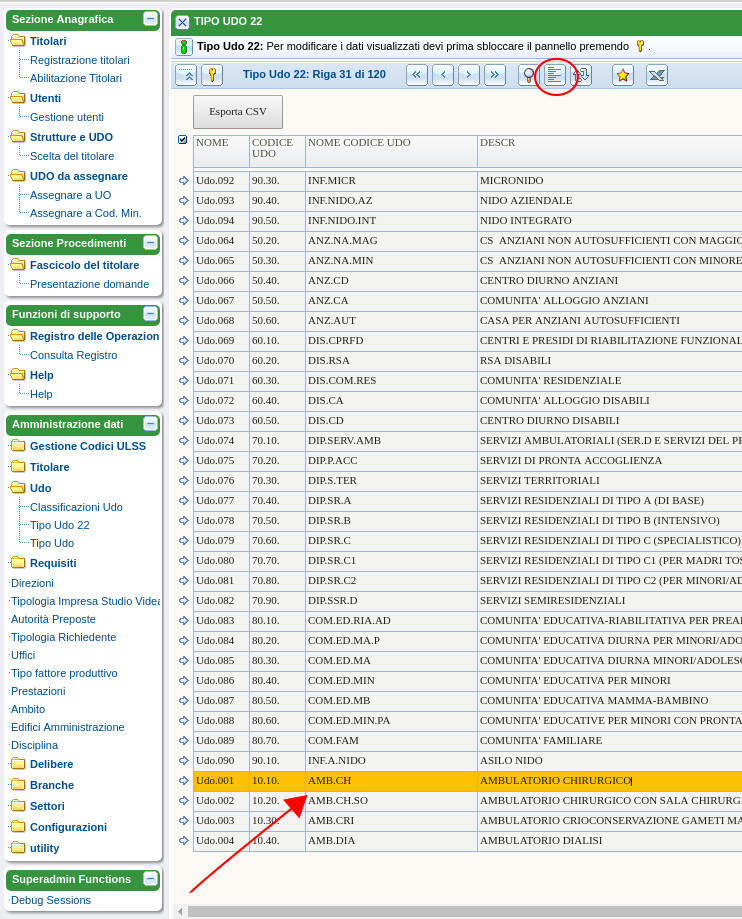Go to the first record
The image size is (742, 919).
click(x=417, y=75)
